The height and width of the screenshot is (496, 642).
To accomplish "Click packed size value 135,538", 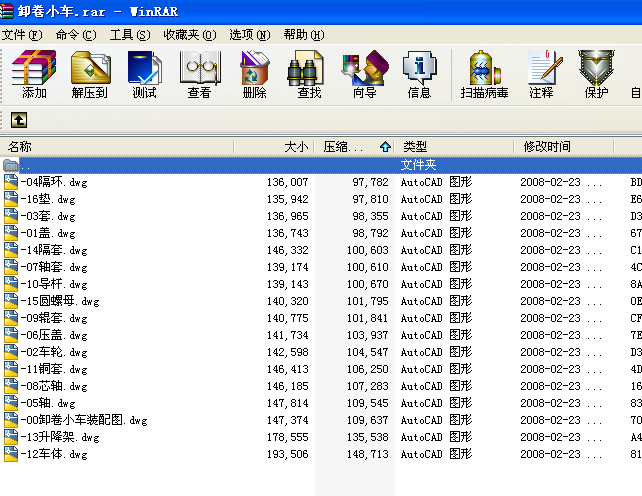I will pyautogui.click(x=368, y=437).
